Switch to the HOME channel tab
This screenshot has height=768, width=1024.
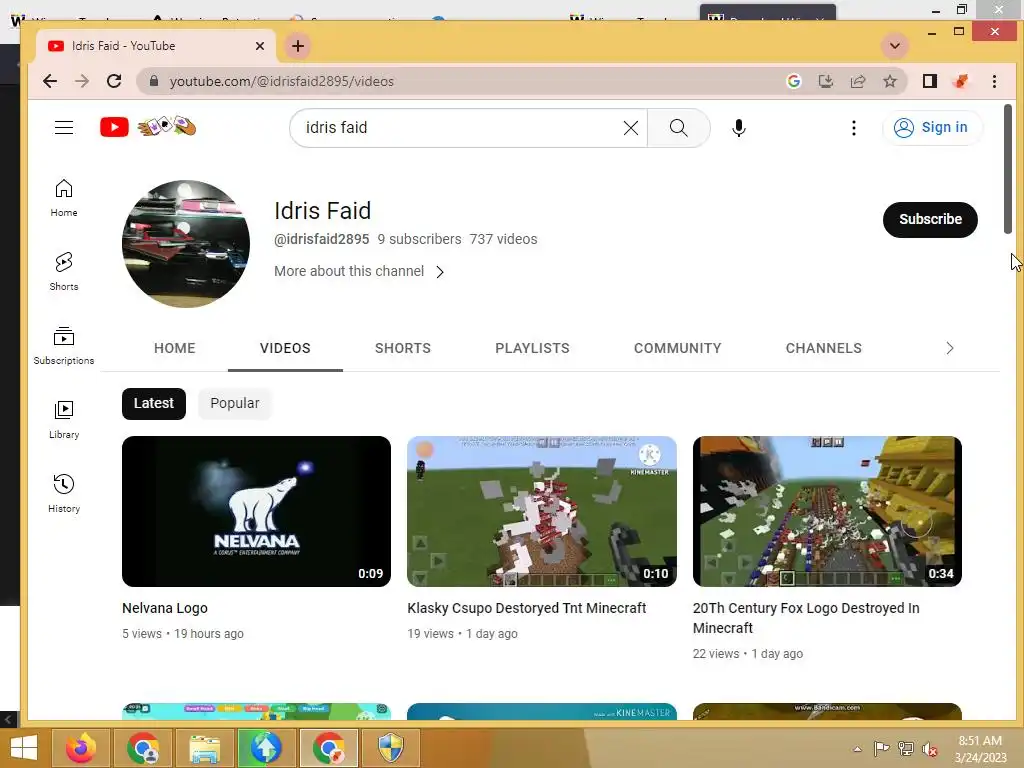point(174,348)
